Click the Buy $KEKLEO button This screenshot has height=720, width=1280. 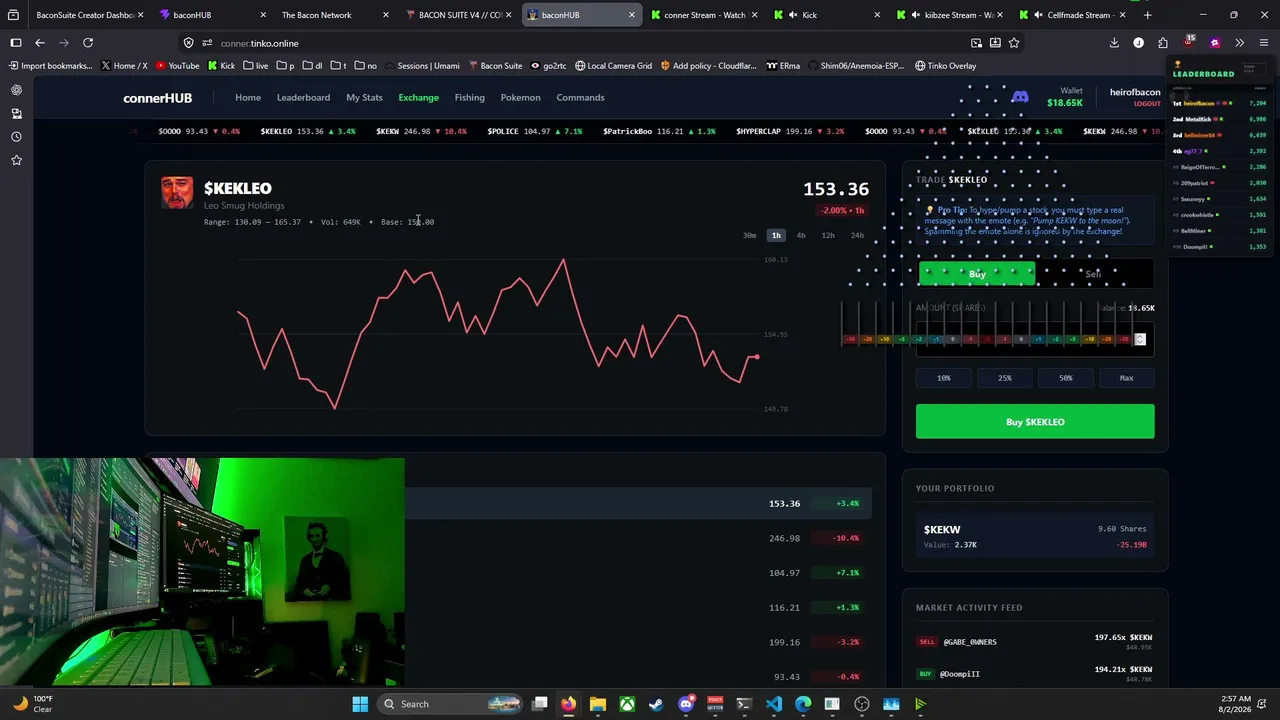click(x=1035, y=422)
